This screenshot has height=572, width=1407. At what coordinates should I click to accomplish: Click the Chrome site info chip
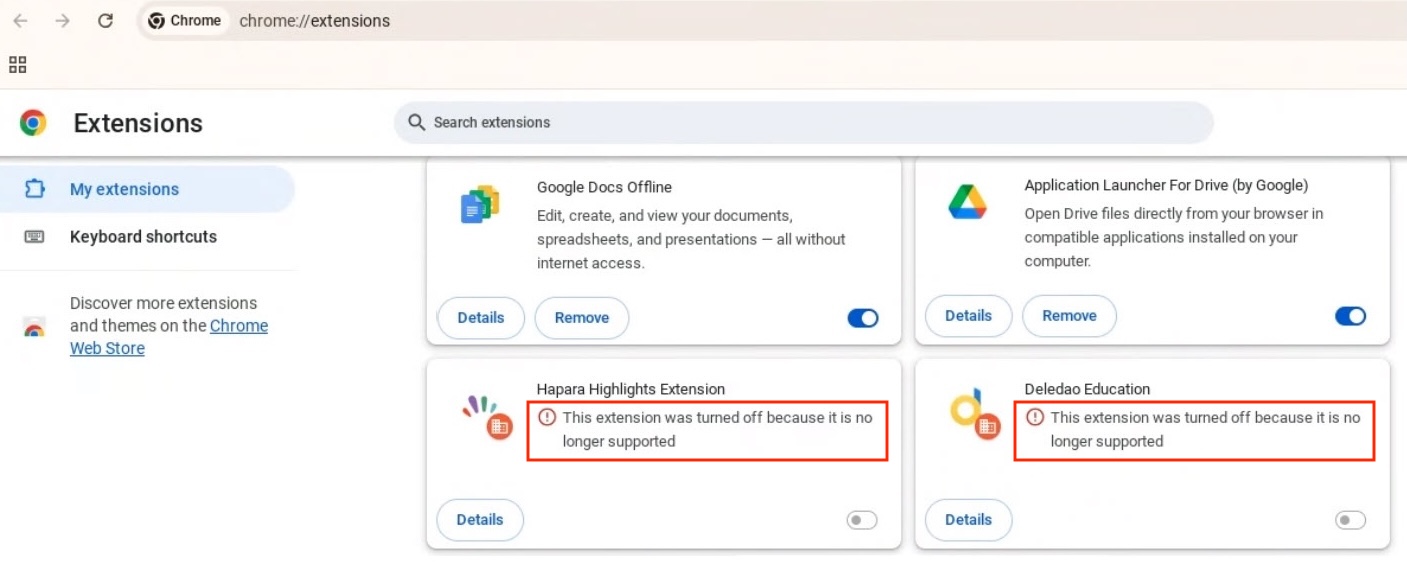pos(185,21)
